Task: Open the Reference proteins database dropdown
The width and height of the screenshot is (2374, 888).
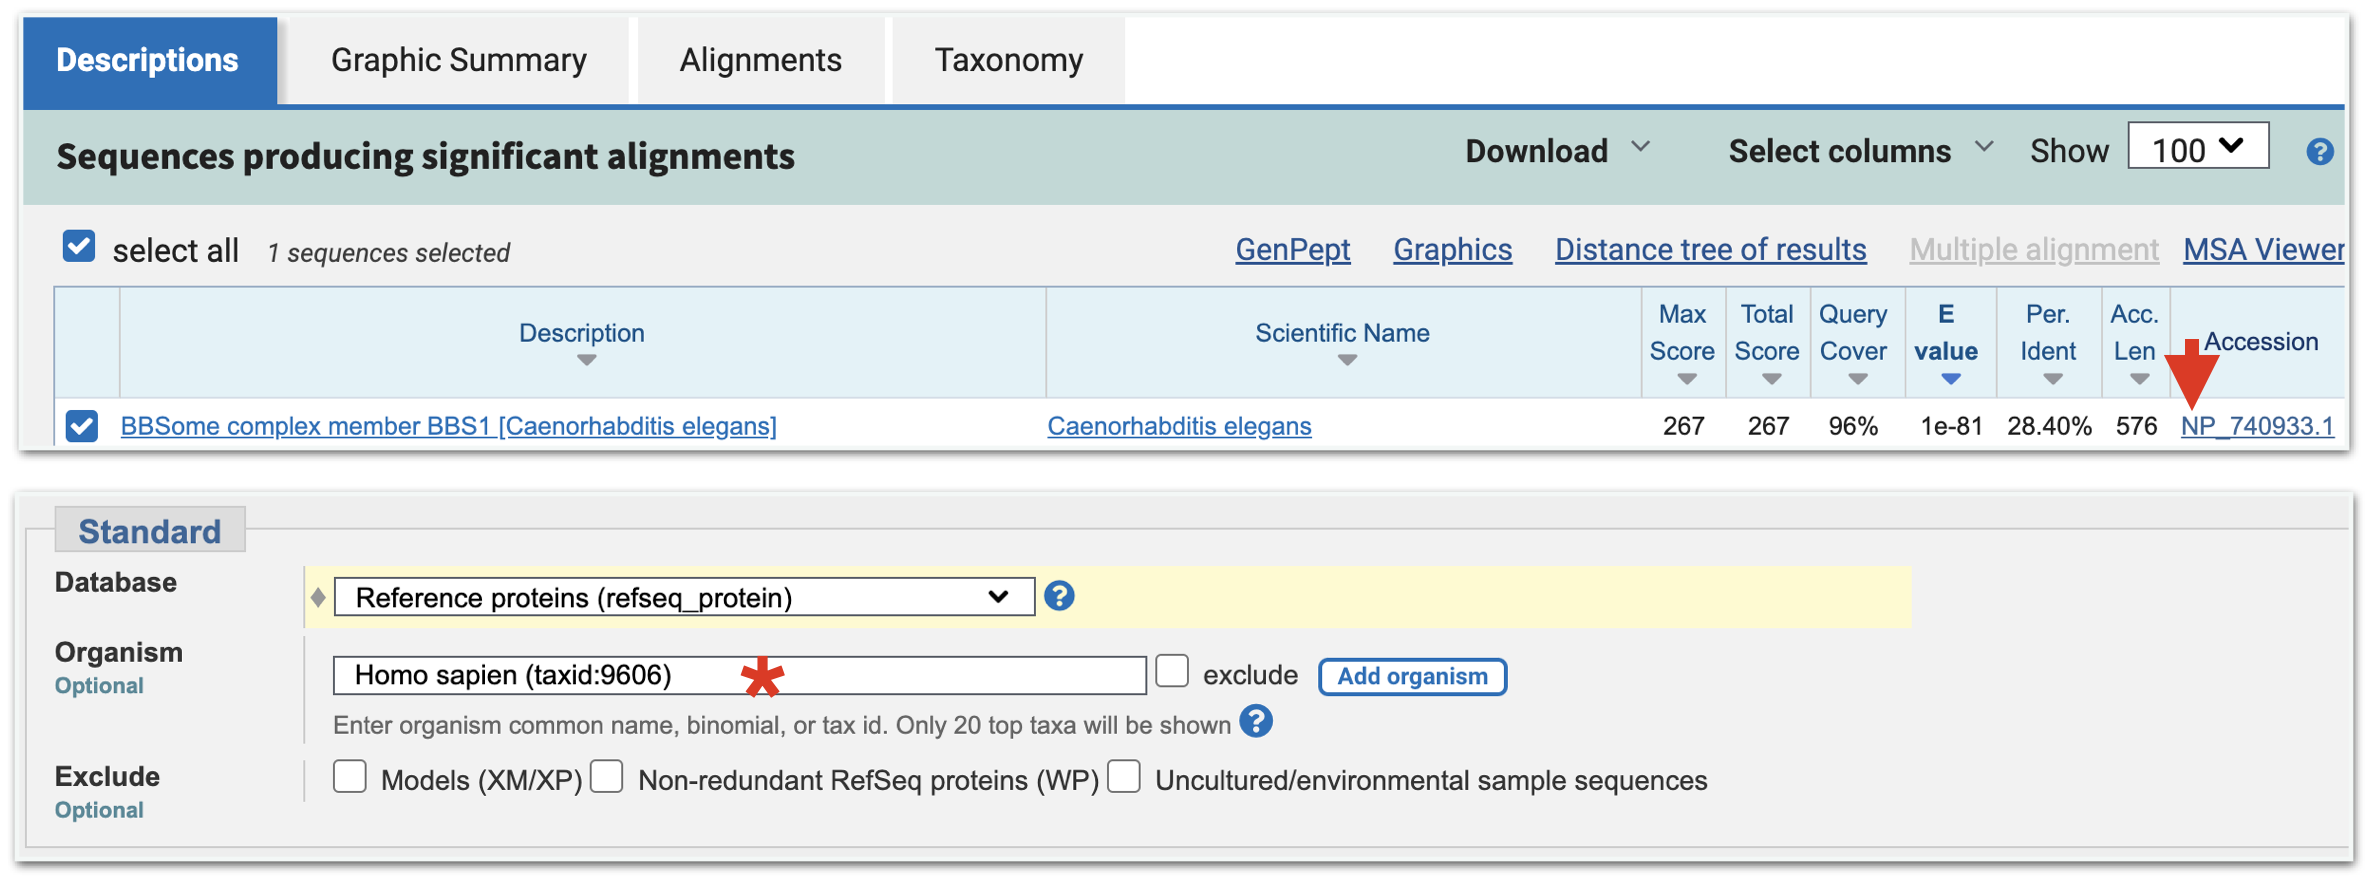Action: 683,598
